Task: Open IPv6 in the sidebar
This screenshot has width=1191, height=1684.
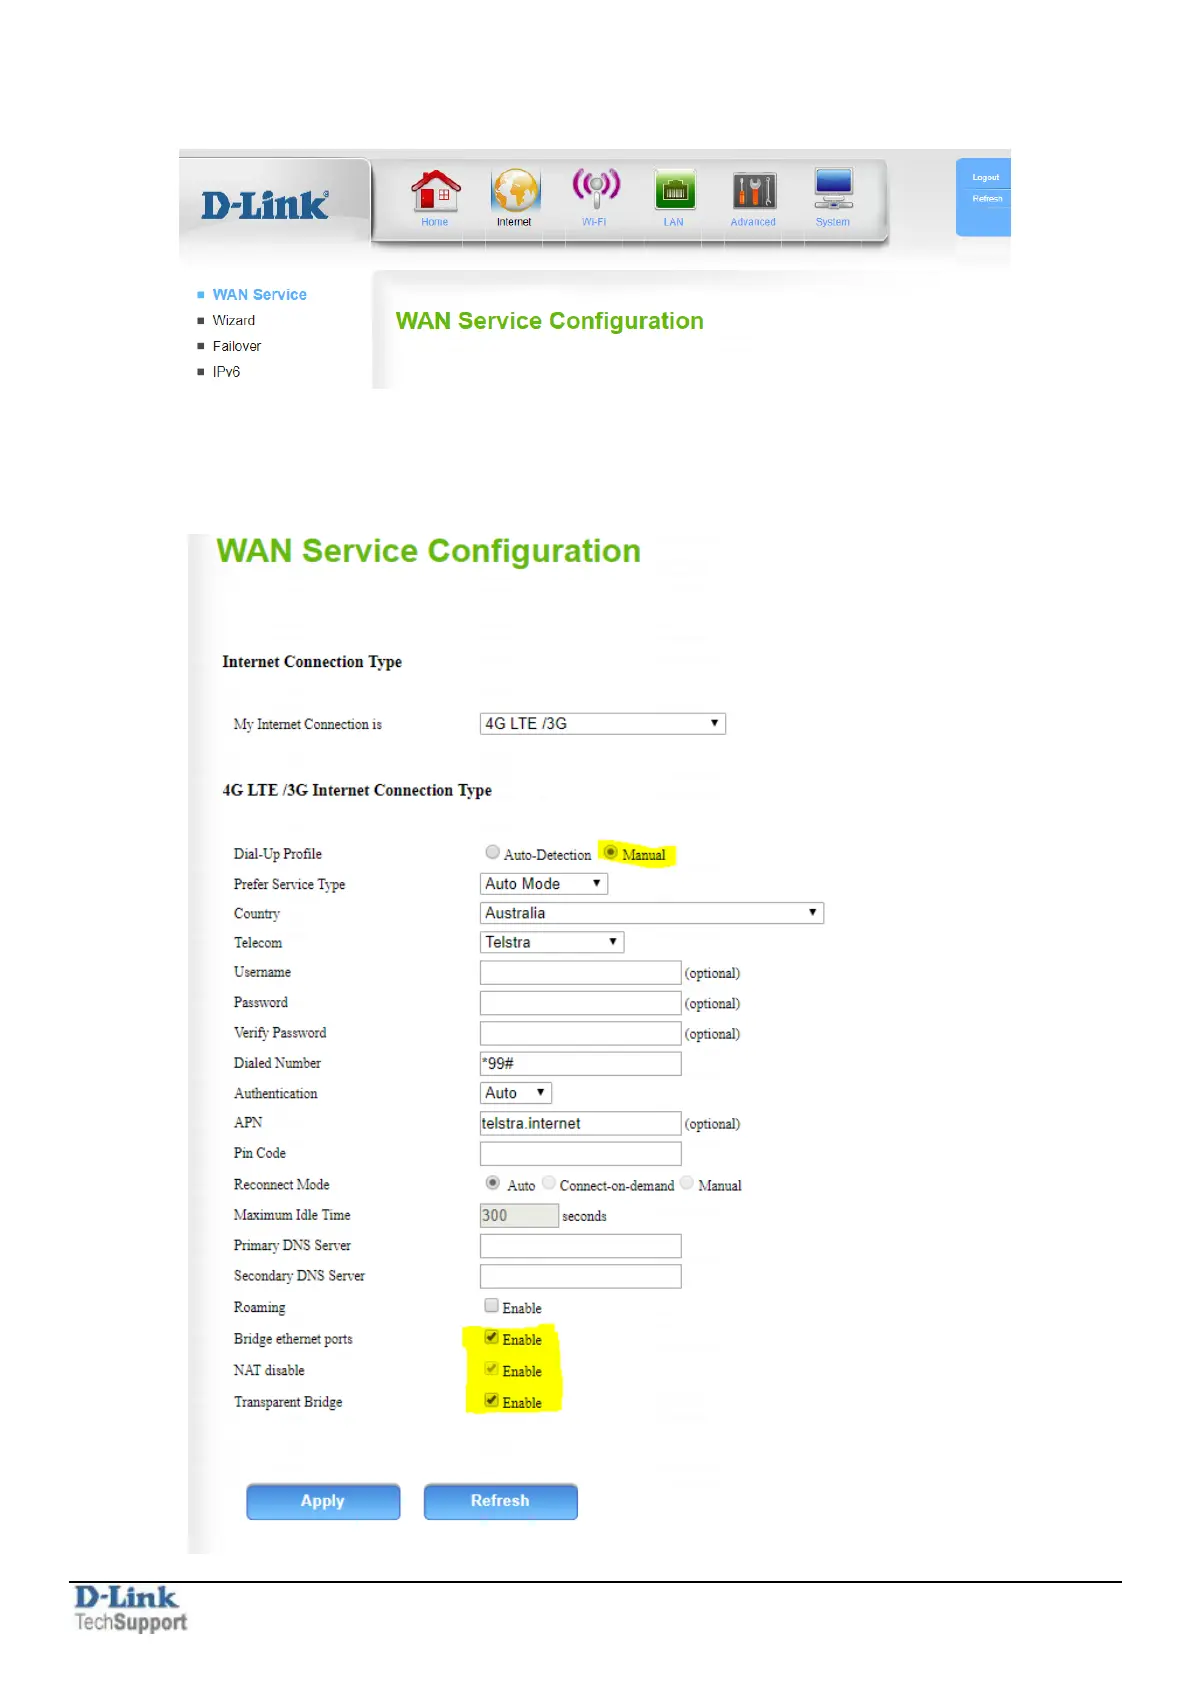Action: [x=226, y=371]
